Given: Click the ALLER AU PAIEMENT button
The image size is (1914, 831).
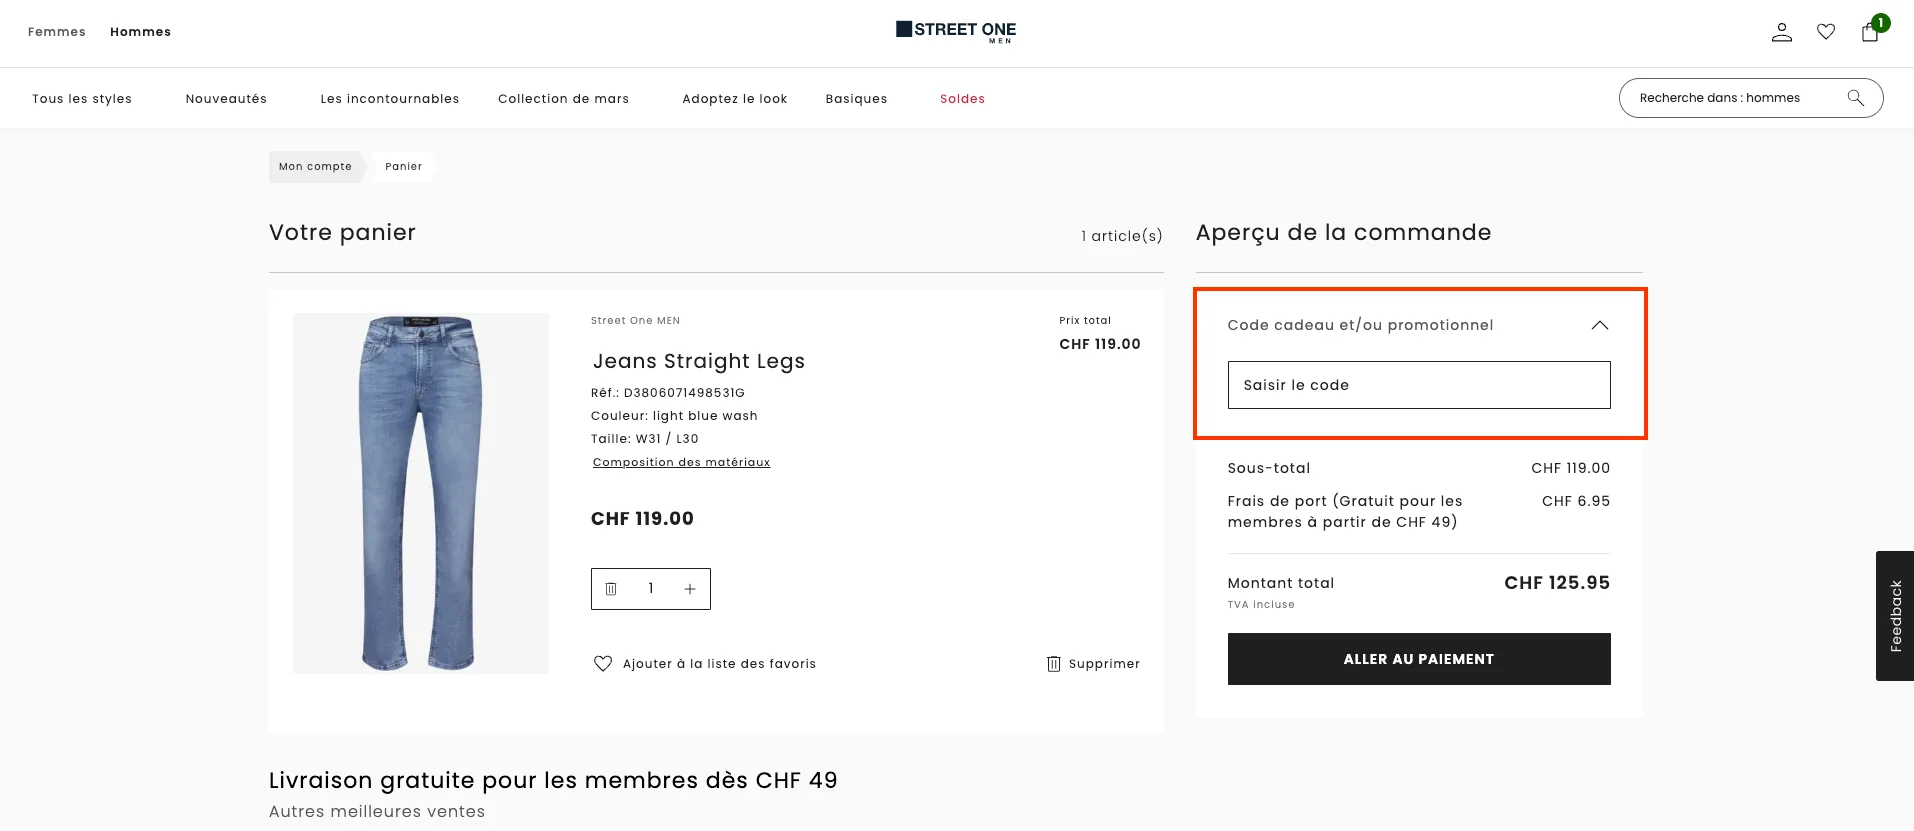Looking at the screenshot, I should pyautogui.click(x=1418, y=658).
